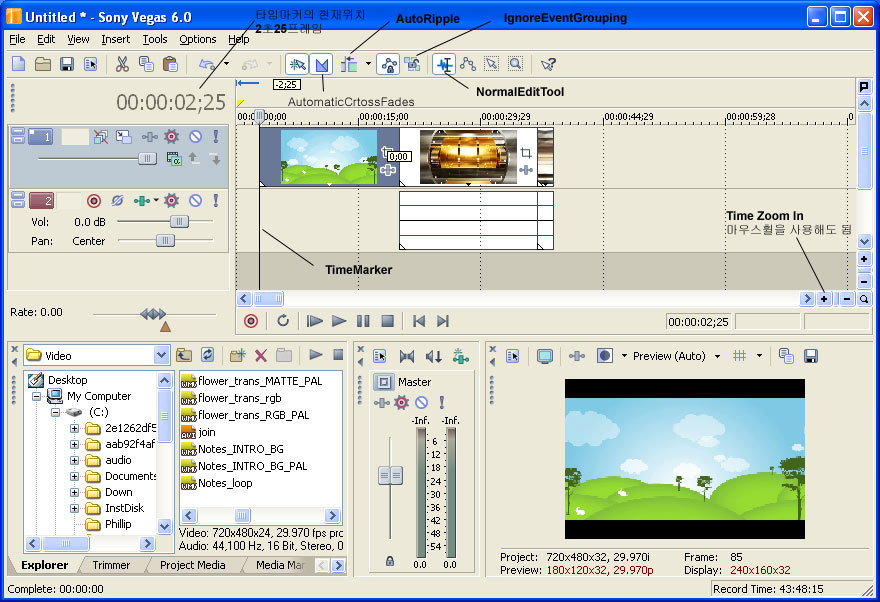Pause playback
Screen dimensions: 880x602
(363, 321)
